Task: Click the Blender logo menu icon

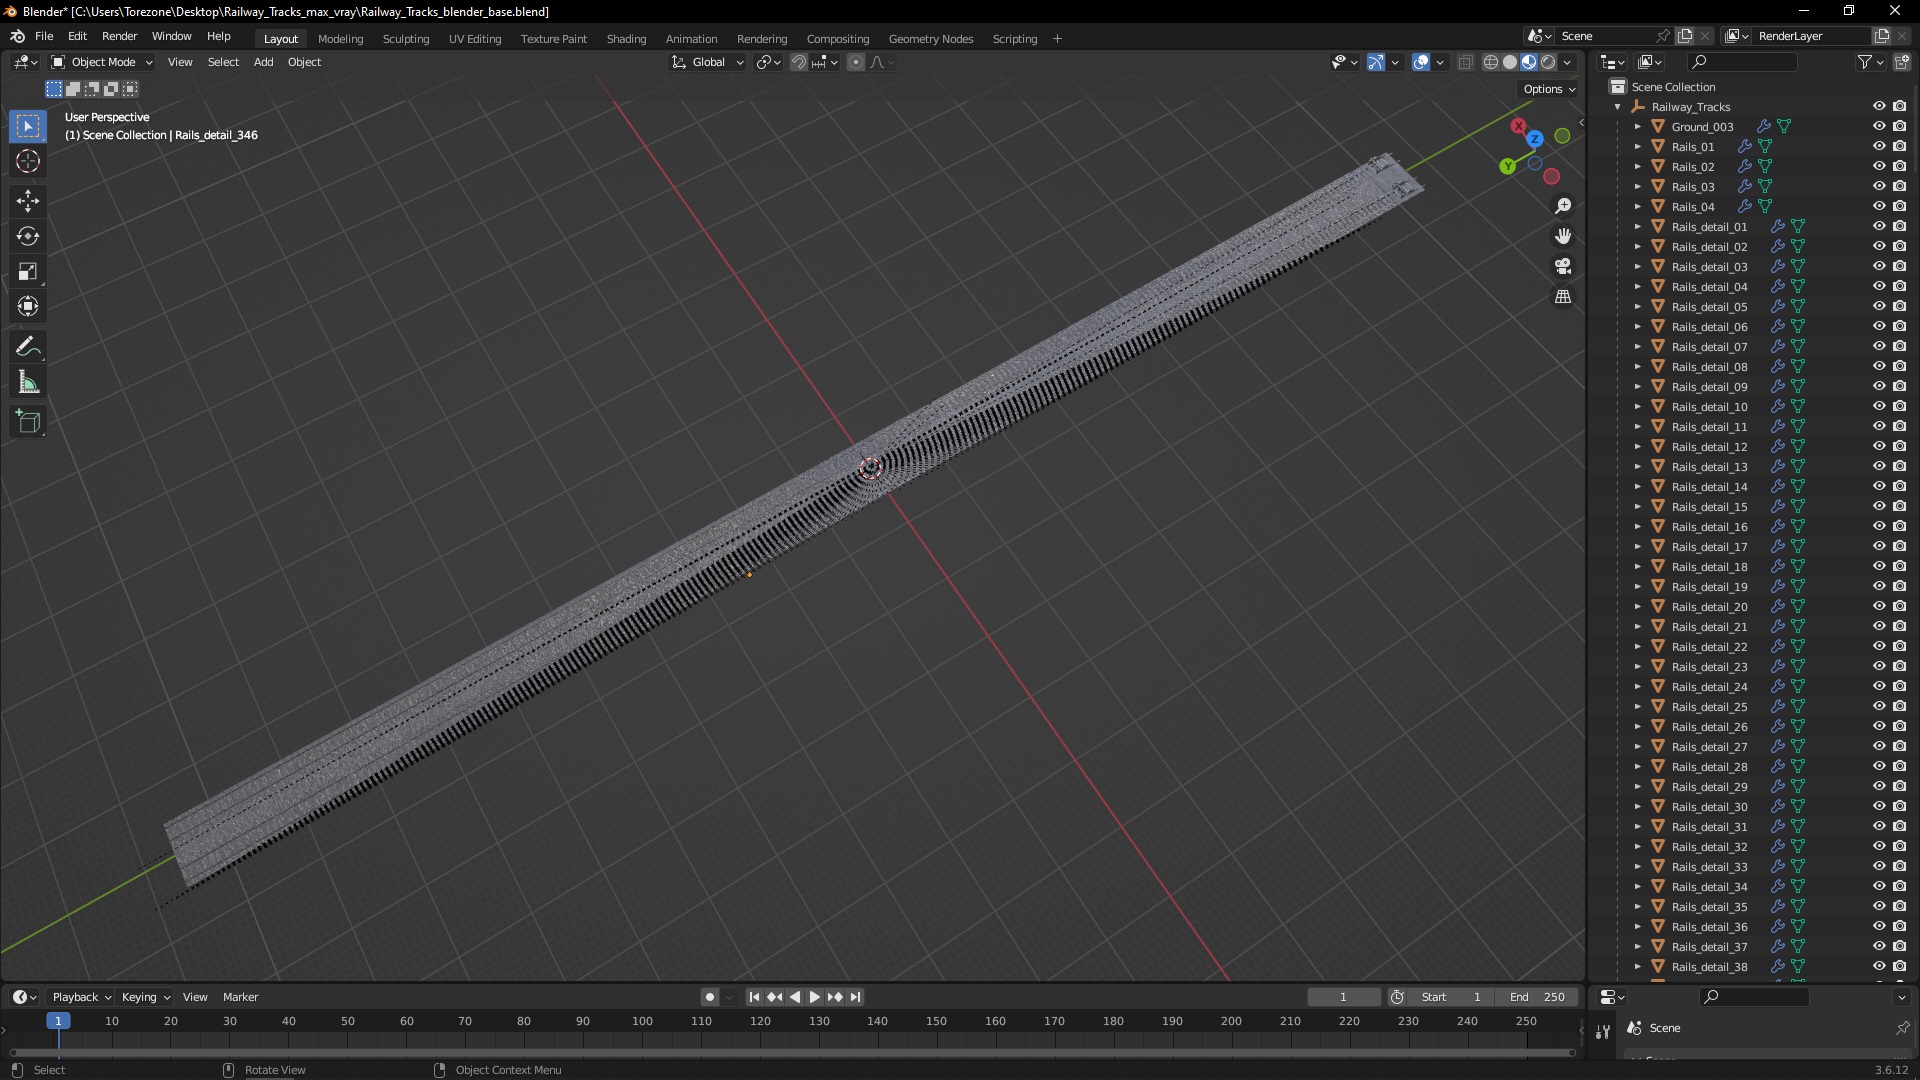Action: click(x=17, y=36)
